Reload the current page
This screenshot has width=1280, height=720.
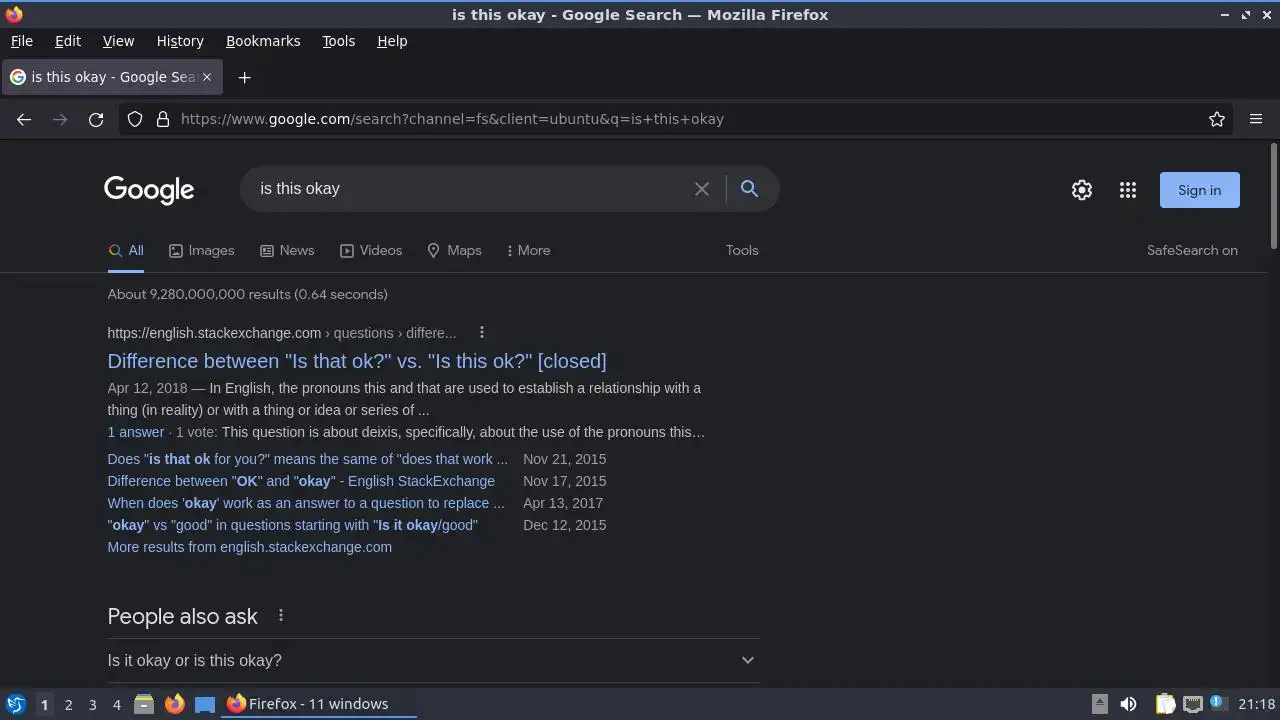click(x=96, y=119)
